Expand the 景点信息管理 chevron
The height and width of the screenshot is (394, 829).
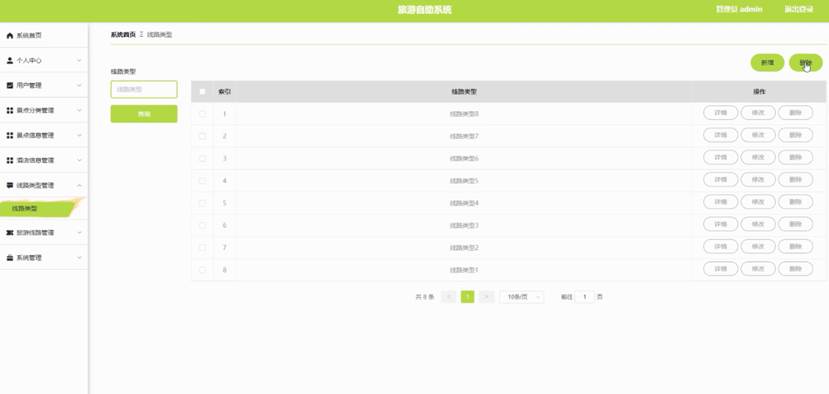click(x=79, y=135)
